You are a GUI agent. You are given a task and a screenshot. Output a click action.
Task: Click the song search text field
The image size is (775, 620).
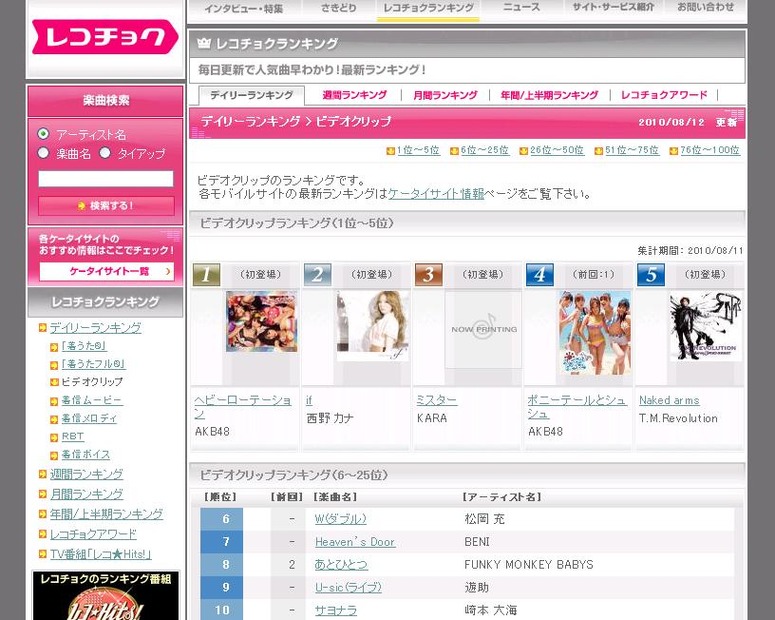tap(106, 179)
